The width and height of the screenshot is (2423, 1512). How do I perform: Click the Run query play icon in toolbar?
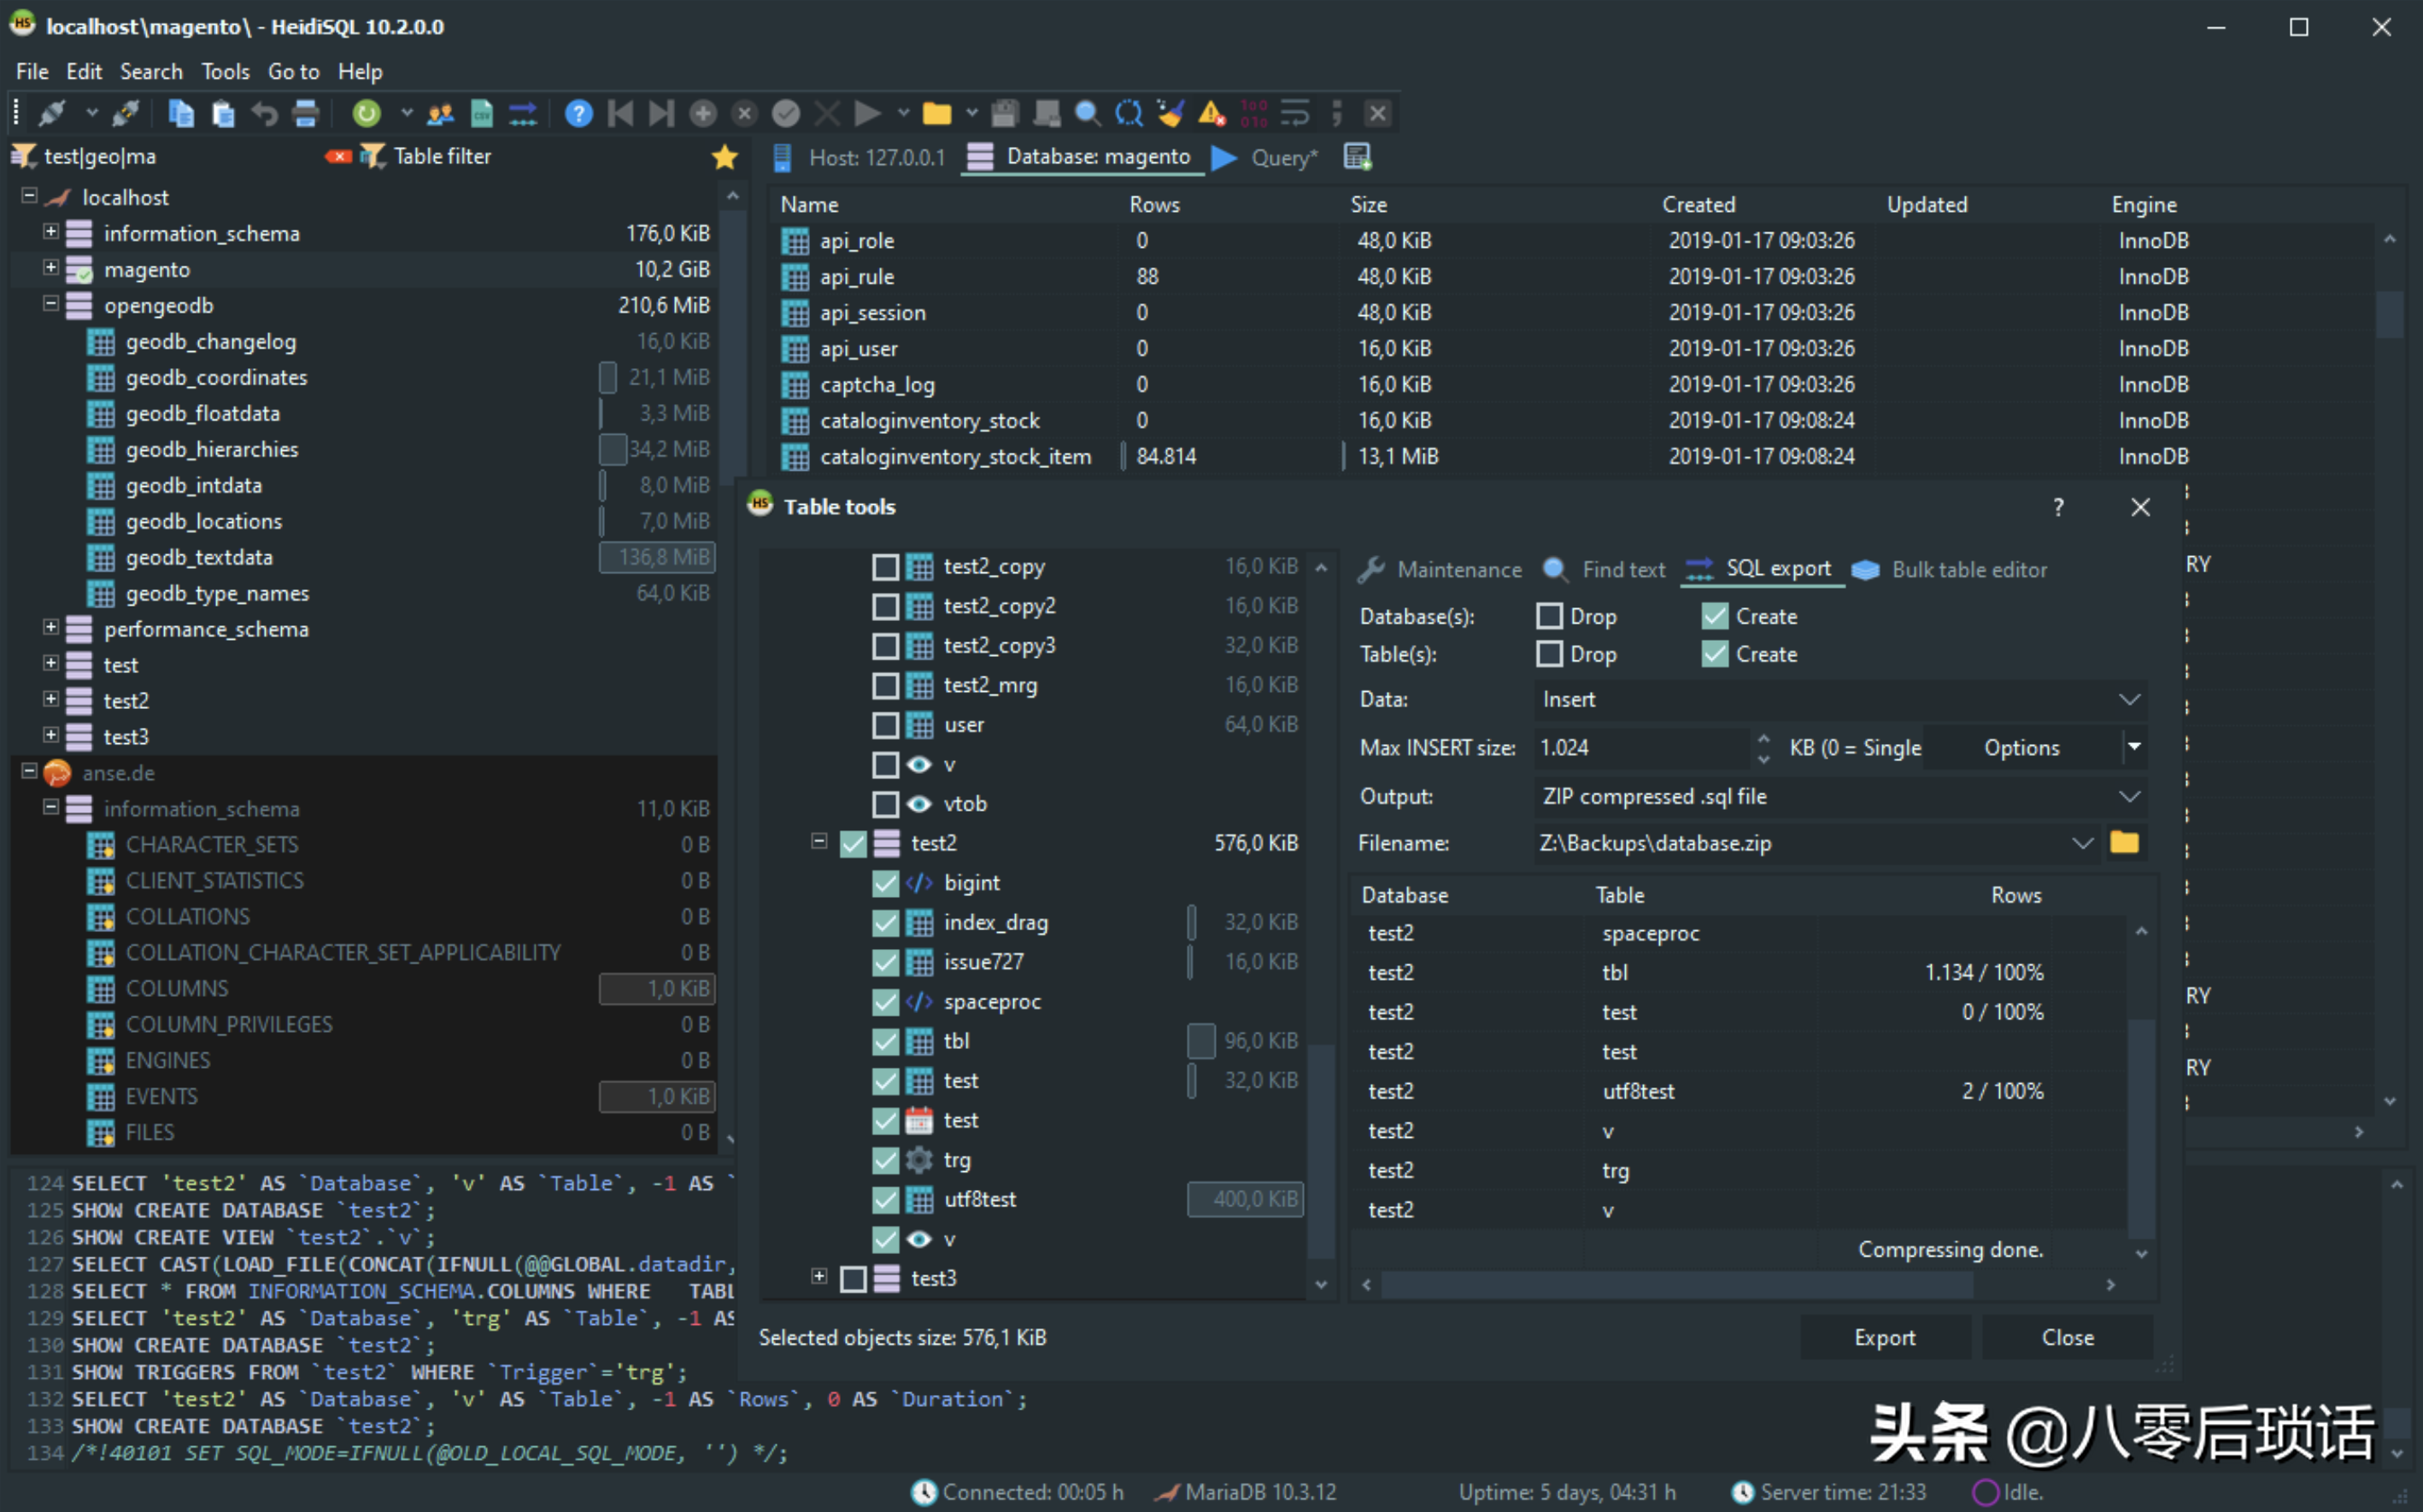click(868, 113)
